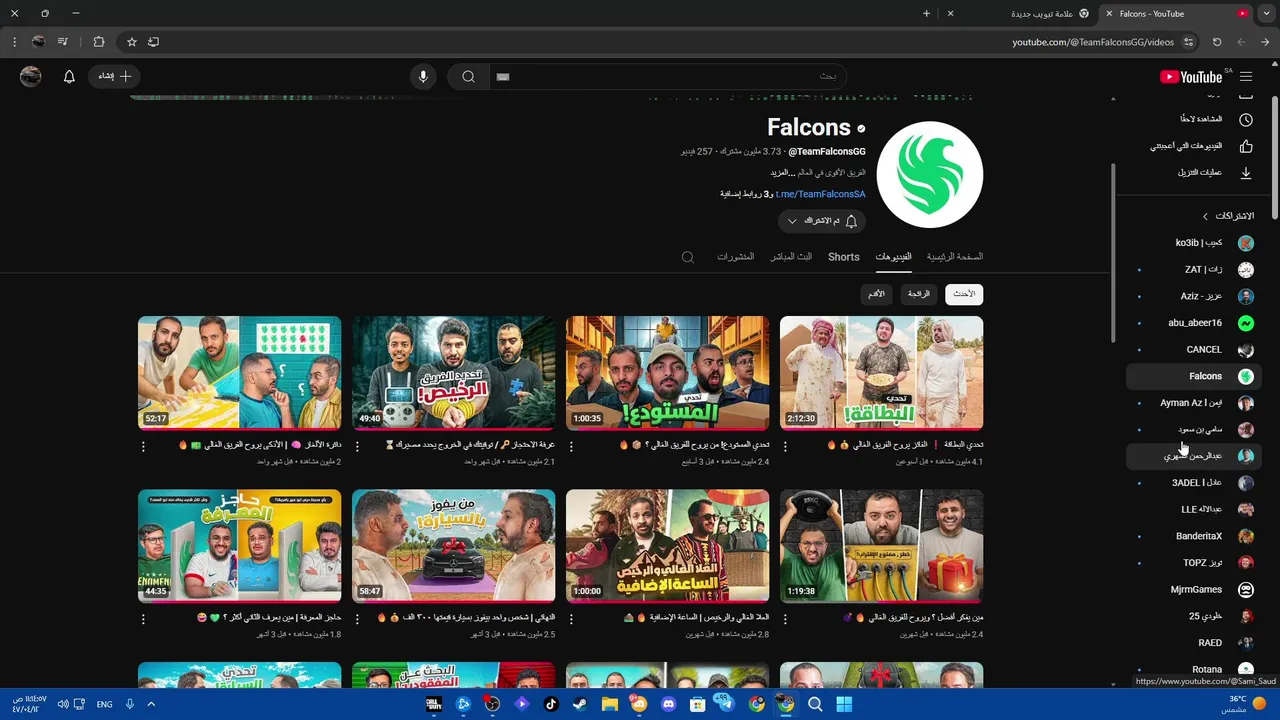Search within the channel using magnifier icon
Viewport: 1280px width, 720px height.
[688, 257]
